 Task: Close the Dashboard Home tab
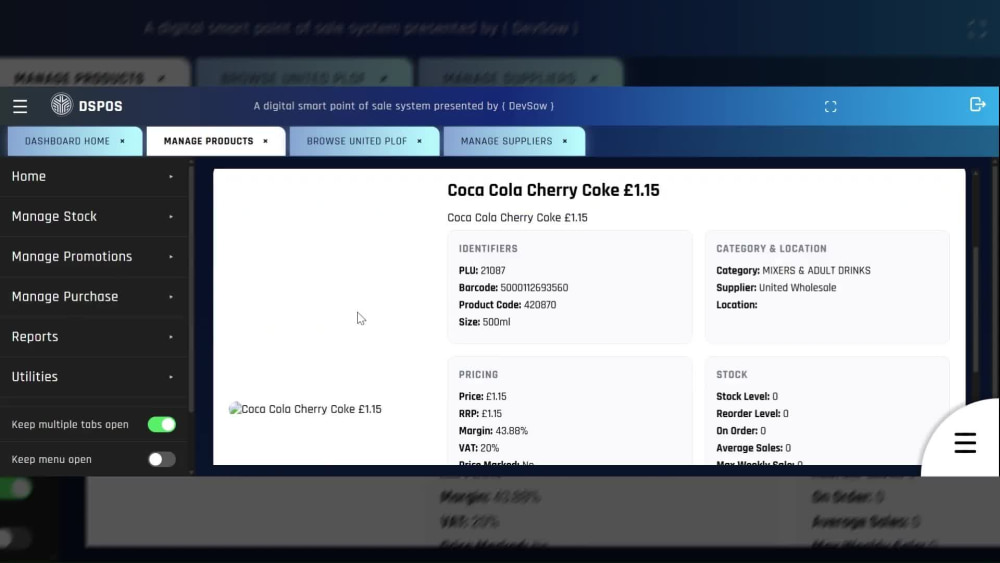pyautogui.click(x=122, y=141)
